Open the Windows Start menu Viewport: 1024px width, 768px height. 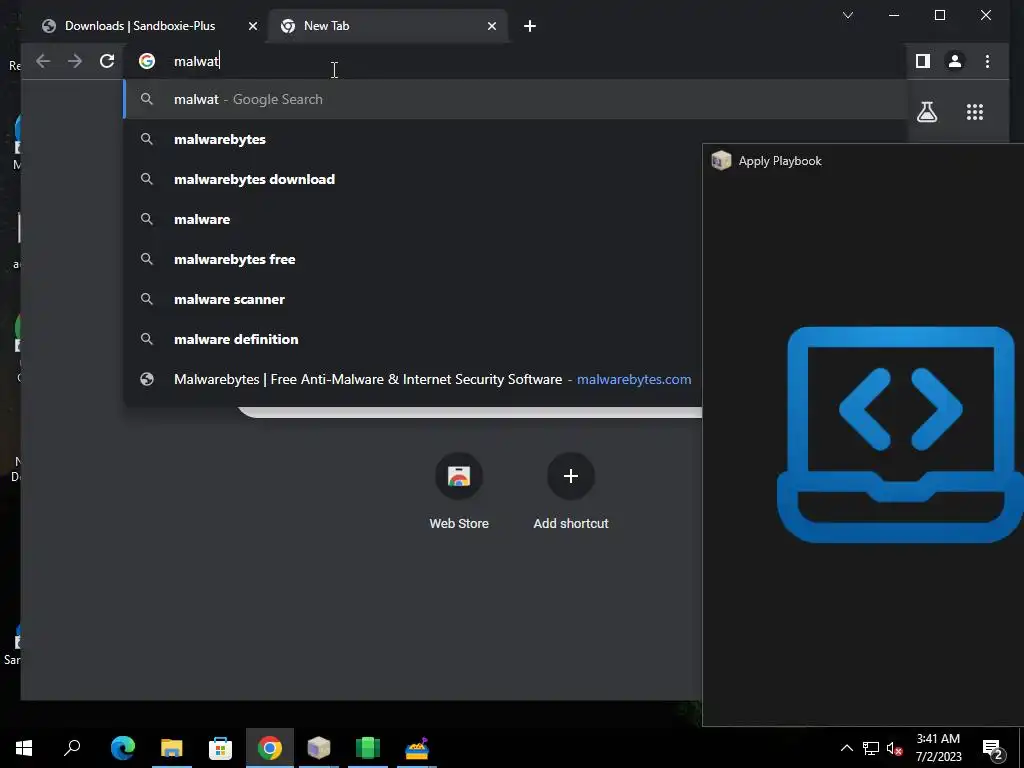point(24,748)
